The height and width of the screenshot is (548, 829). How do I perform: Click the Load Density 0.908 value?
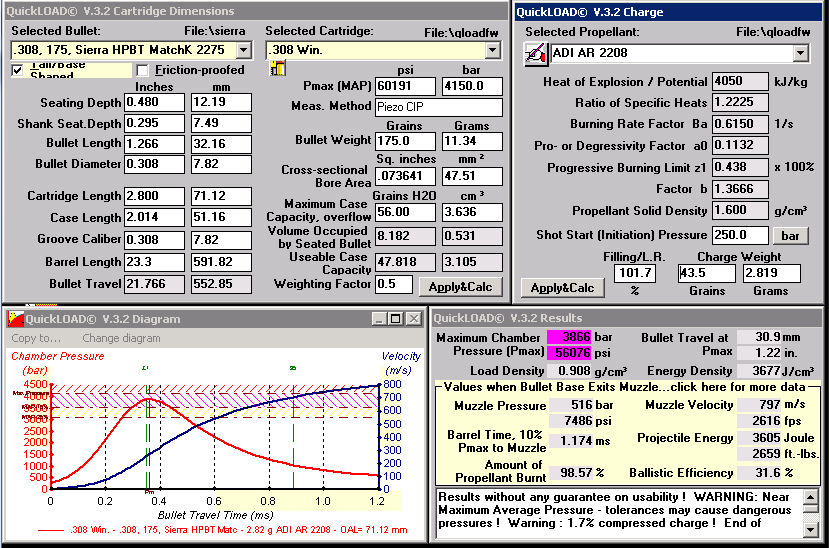[571, 371]
